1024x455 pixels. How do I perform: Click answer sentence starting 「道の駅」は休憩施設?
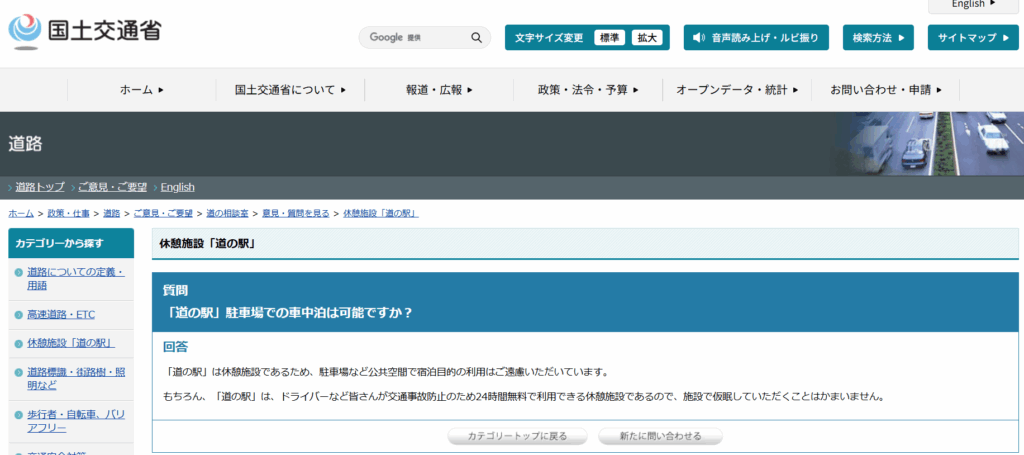pyautogui.click(x=388, y=373)
